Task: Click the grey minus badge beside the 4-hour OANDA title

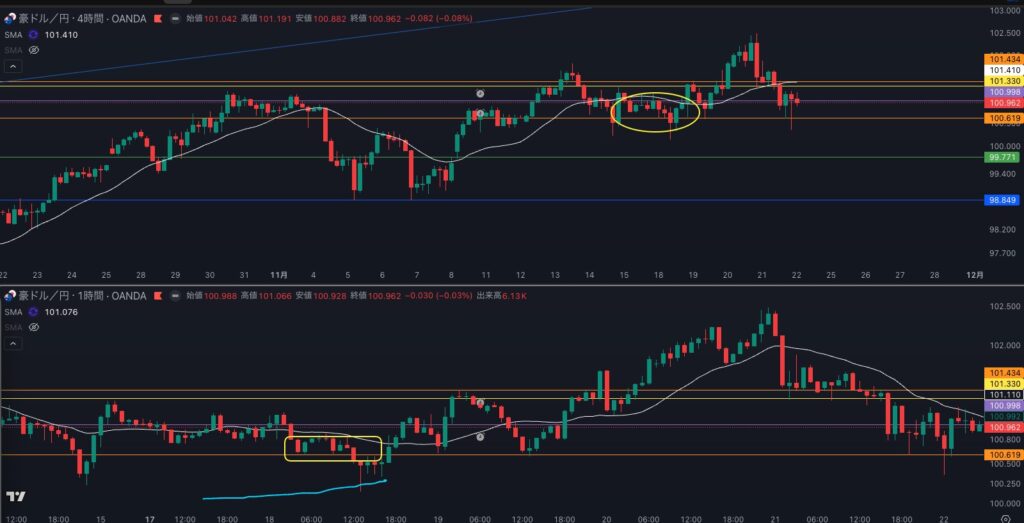Action: (x=176, y=18)
